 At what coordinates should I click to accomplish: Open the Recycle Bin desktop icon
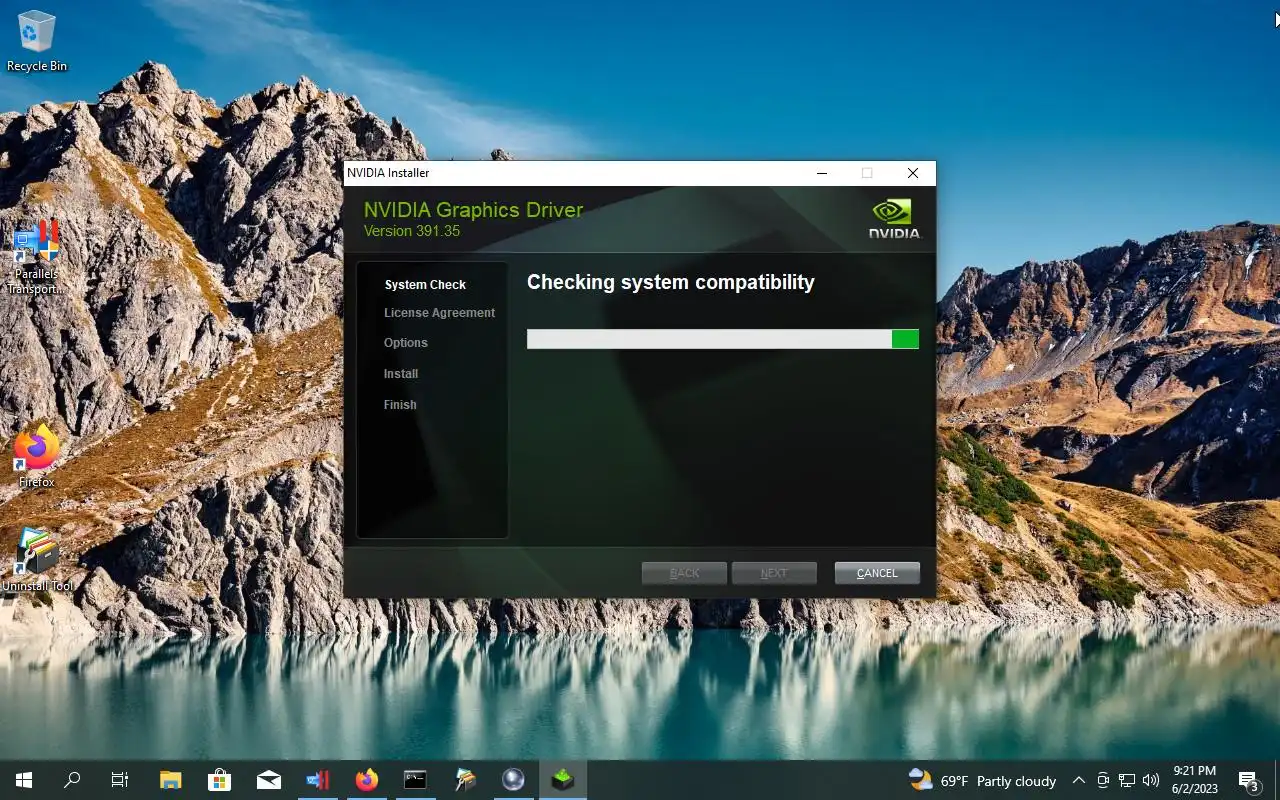pyautogui.click(x=37, y=40)
